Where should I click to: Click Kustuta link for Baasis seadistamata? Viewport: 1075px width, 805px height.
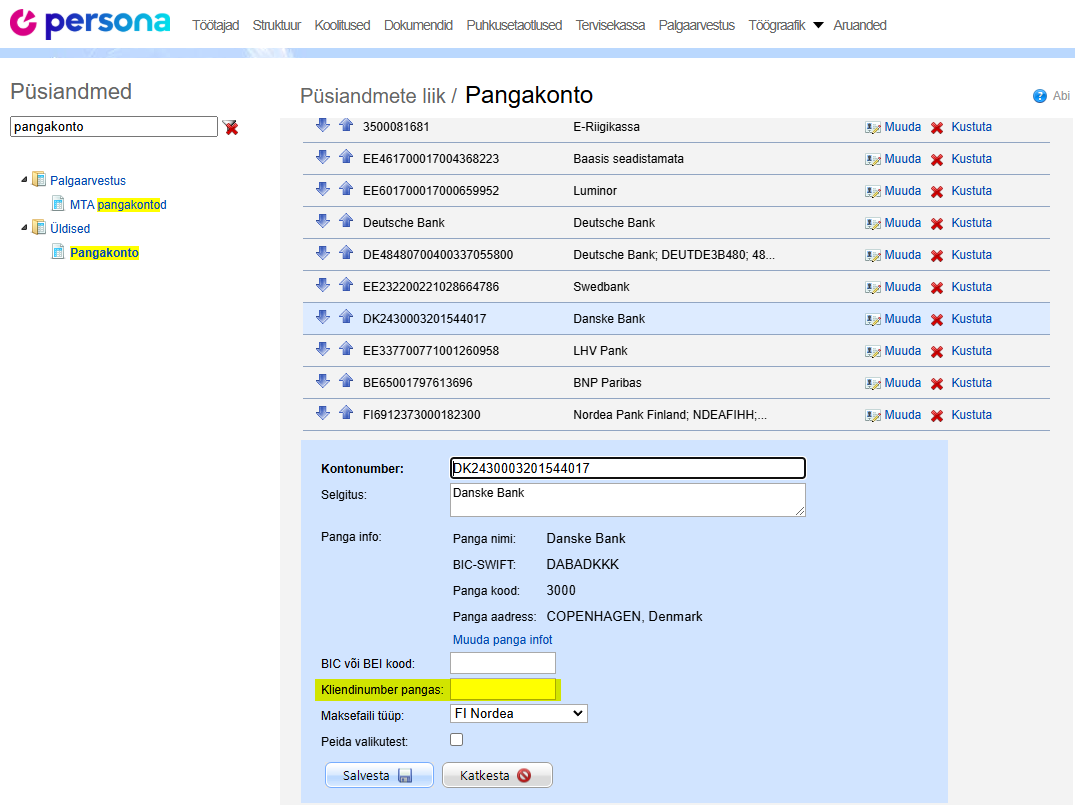(x=971, y=158)
